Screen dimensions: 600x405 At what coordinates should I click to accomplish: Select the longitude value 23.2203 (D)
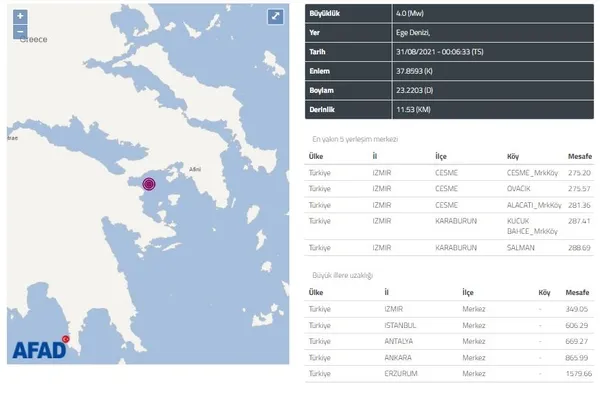click(414, 90)
